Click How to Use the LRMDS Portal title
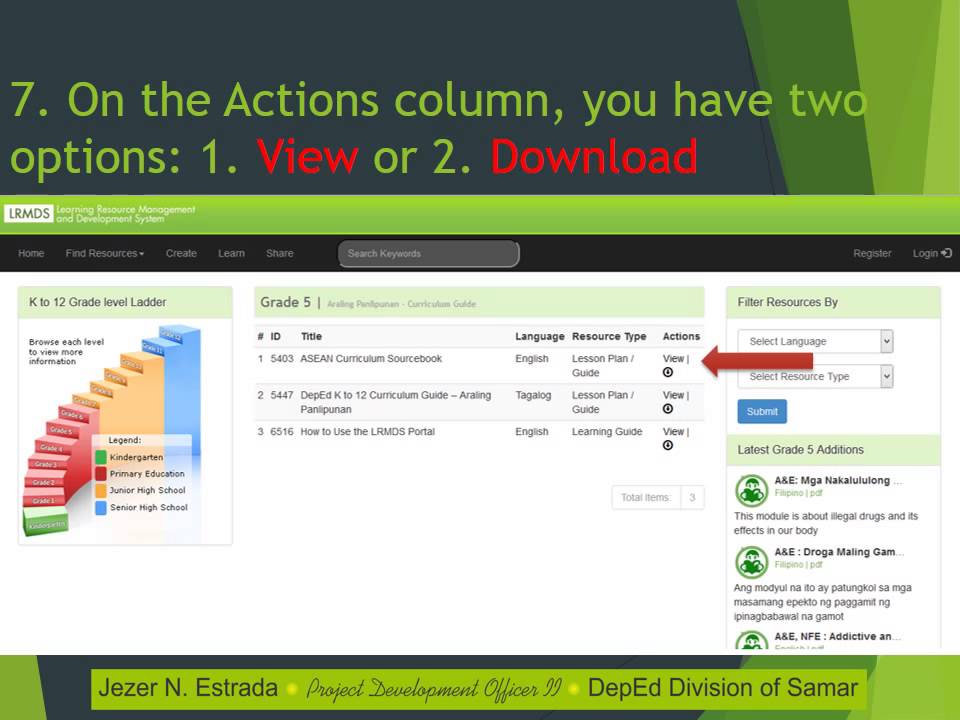This screenshot has height=720, width=960. tap(367, 431)
